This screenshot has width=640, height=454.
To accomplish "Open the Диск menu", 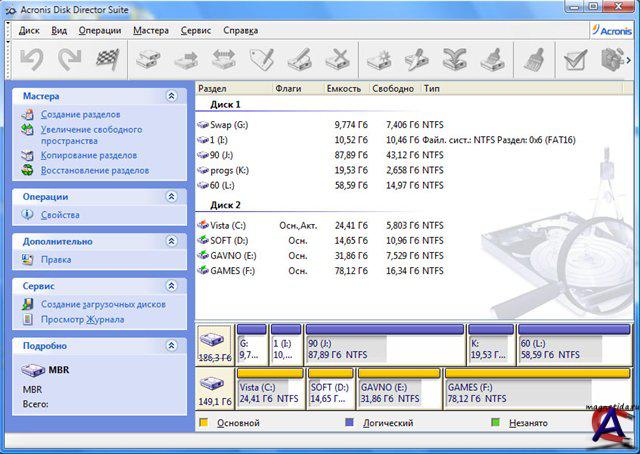I will point(29,30).
